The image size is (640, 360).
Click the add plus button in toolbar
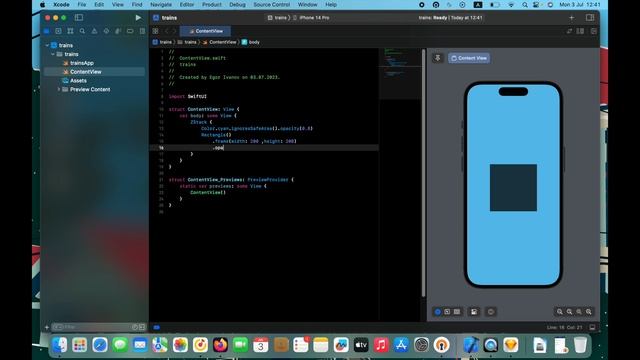coord(571,18)
